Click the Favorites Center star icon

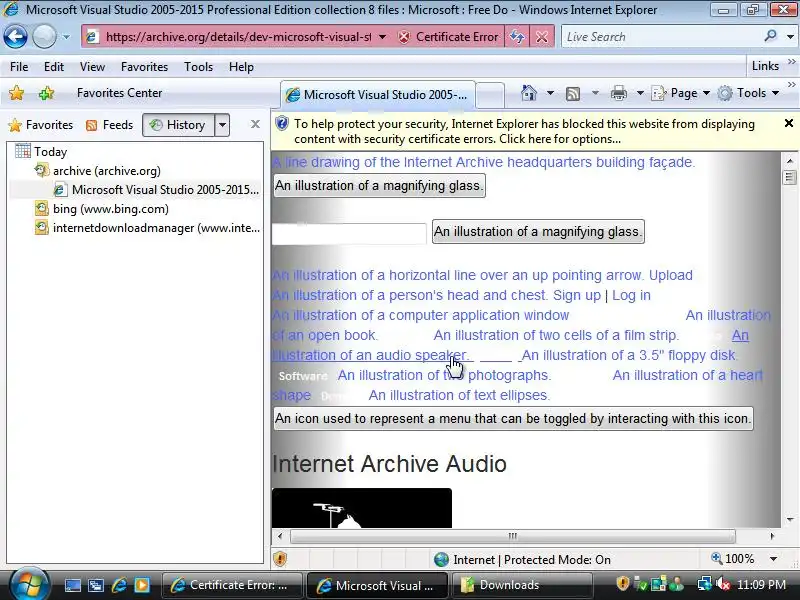coord(16,93)
